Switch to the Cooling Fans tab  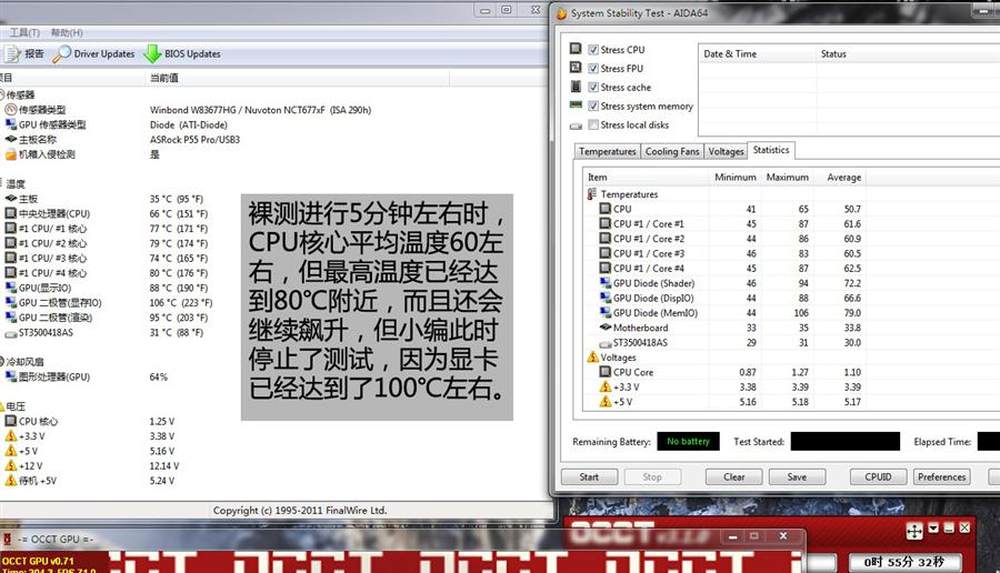click(x=672, y=151)
